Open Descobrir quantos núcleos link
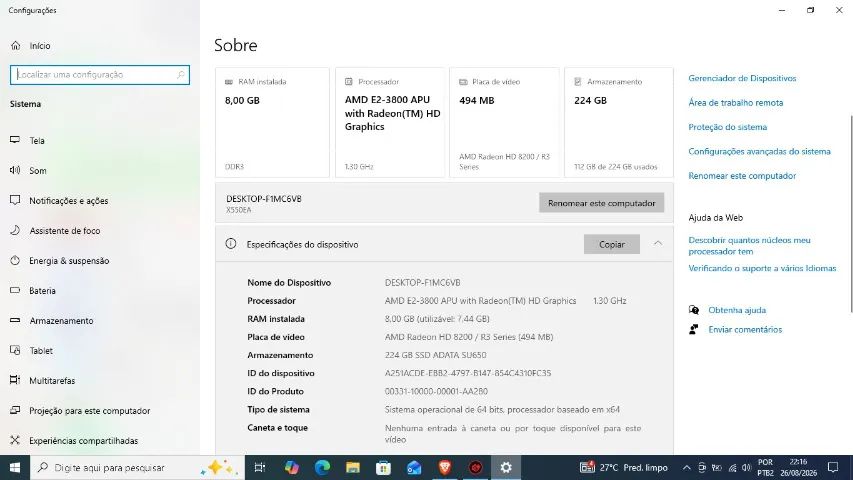 click(x=749, y=245)
